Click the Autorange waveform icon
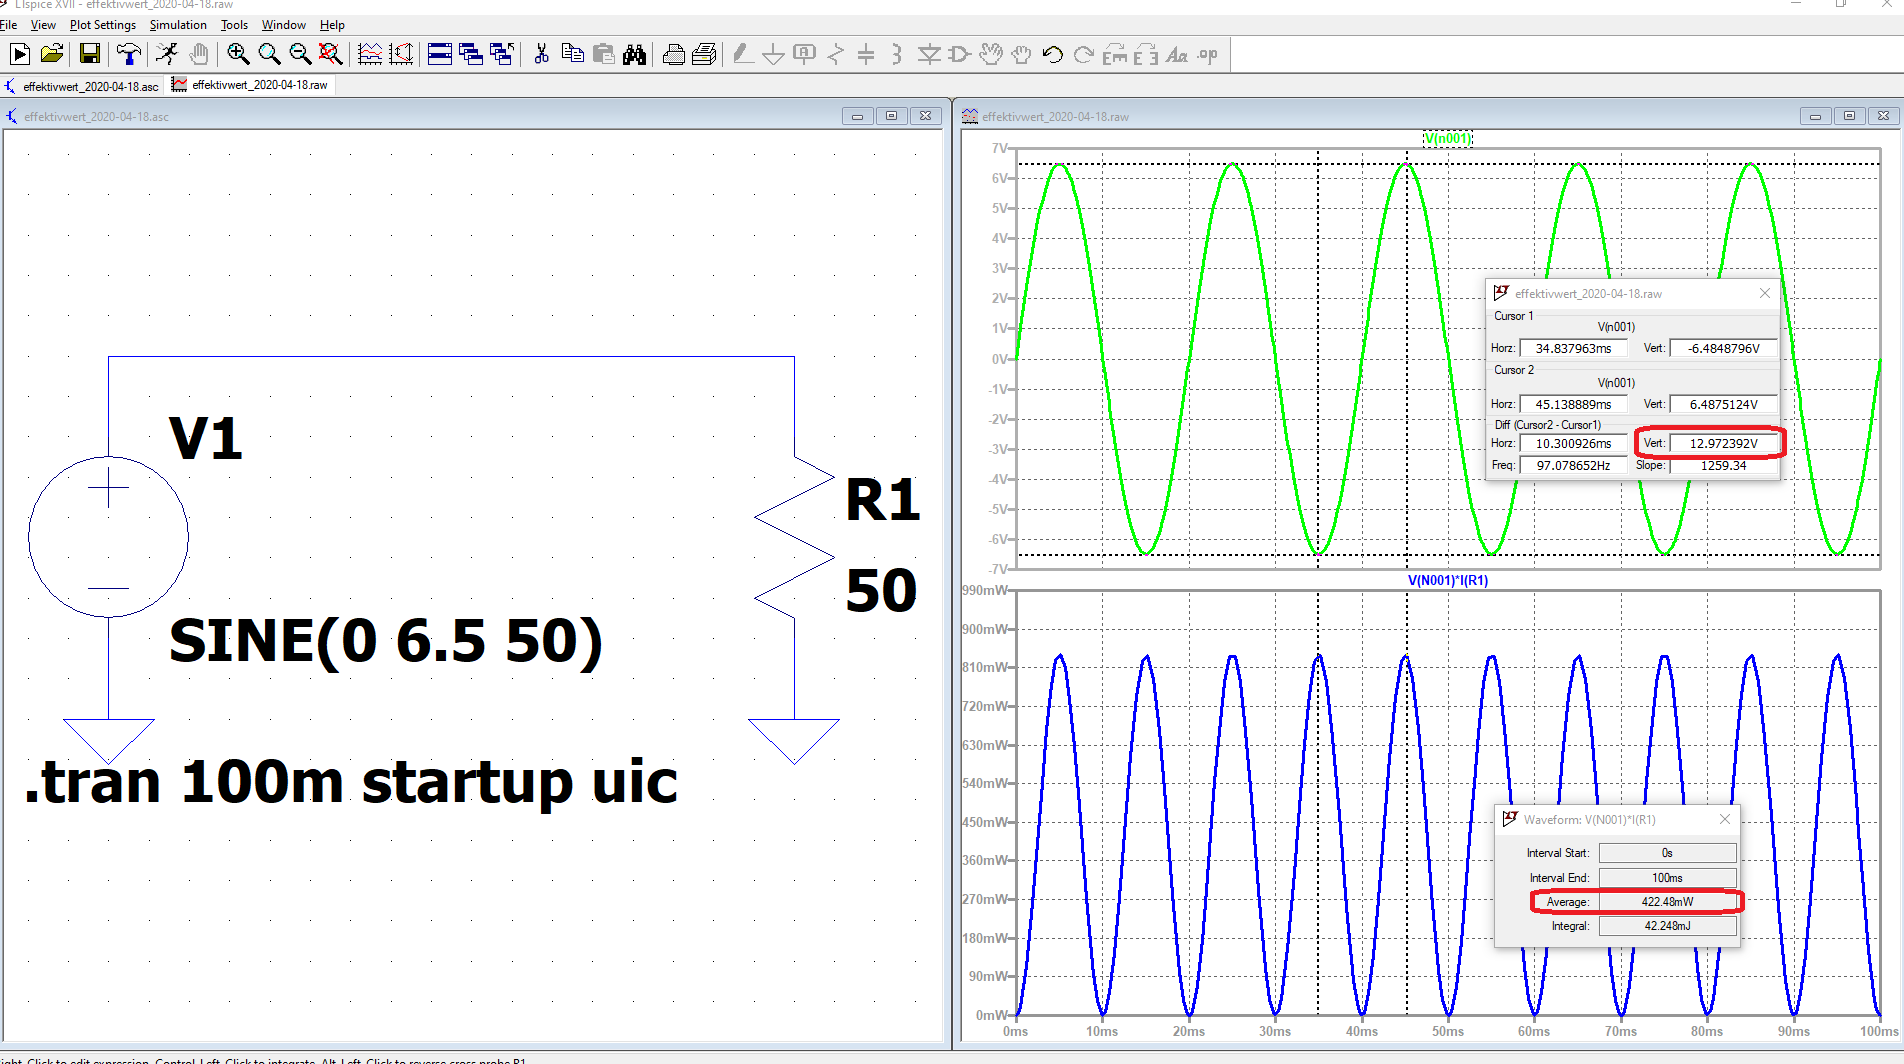 coord(370,54)
